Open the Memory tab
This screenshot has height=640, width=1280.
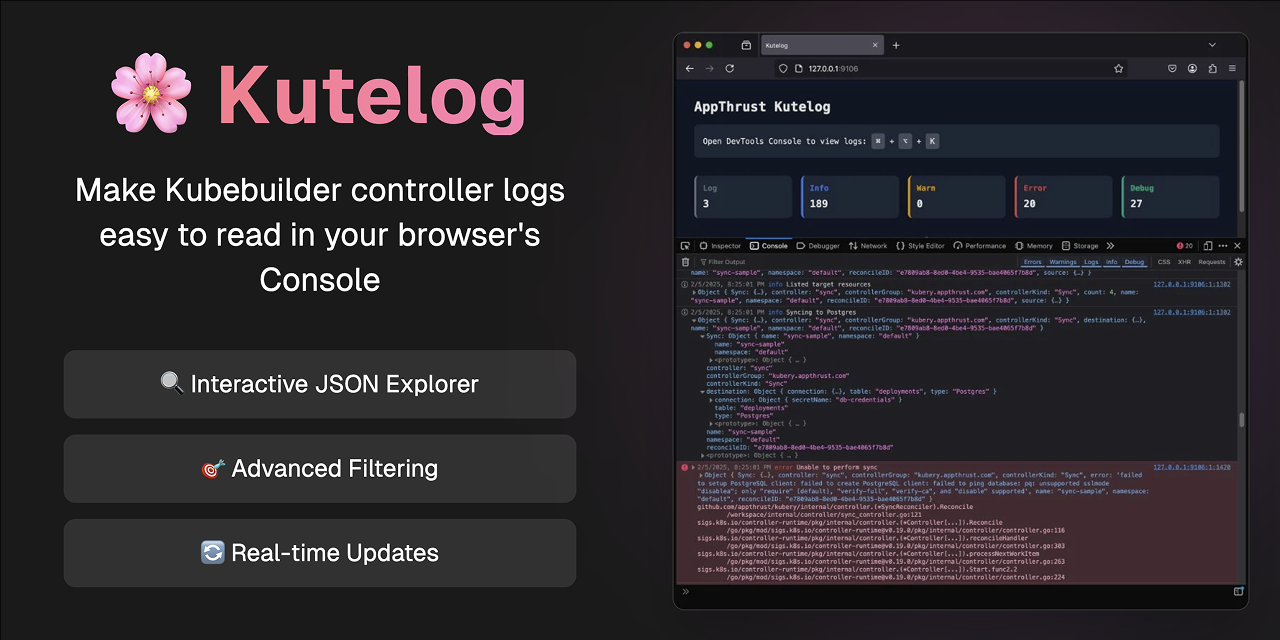[x=1034, y=246]
